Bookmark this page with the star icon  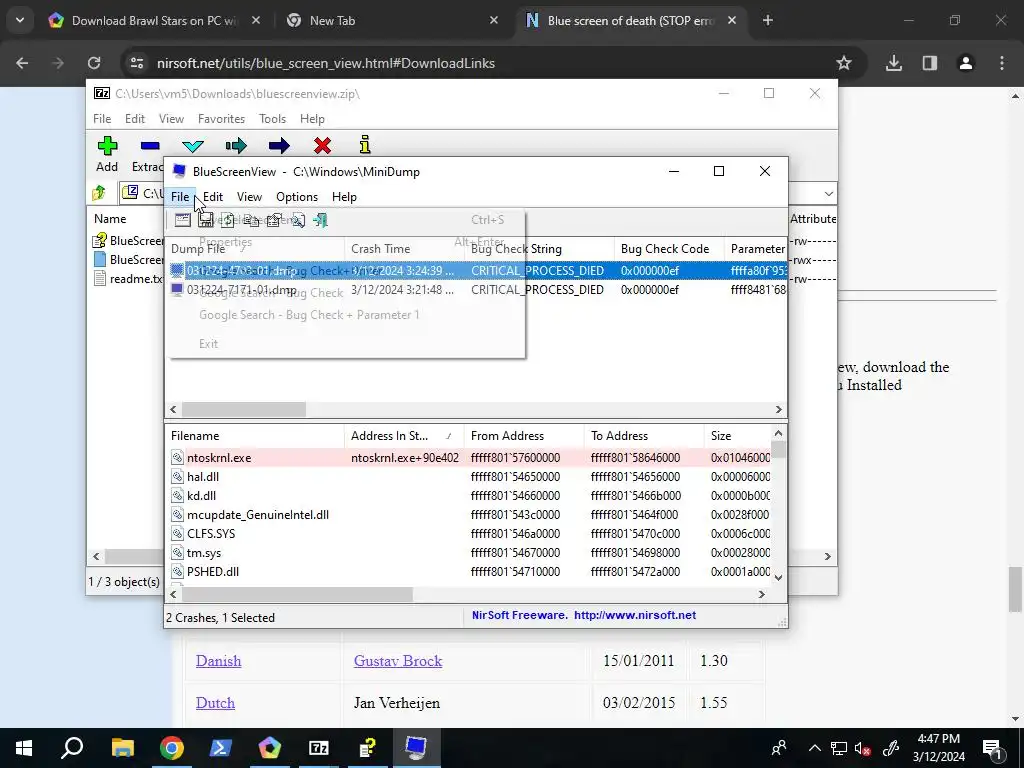click(844, 63)
